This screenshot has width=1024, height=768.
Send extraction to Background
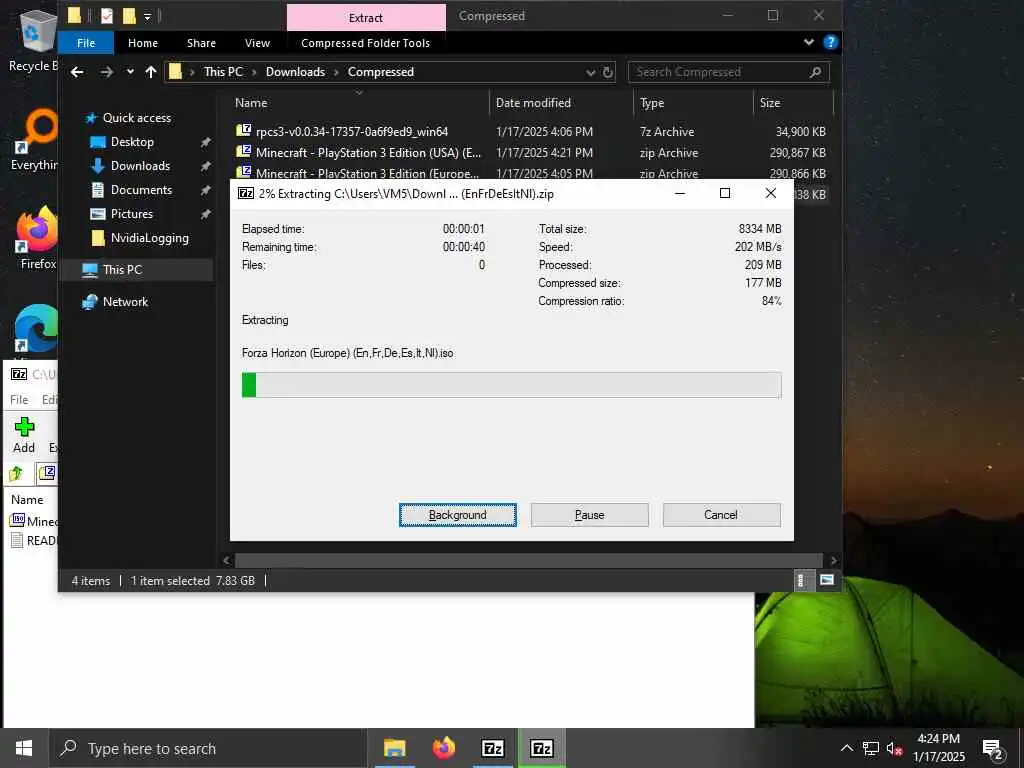[x=457, y=515]
